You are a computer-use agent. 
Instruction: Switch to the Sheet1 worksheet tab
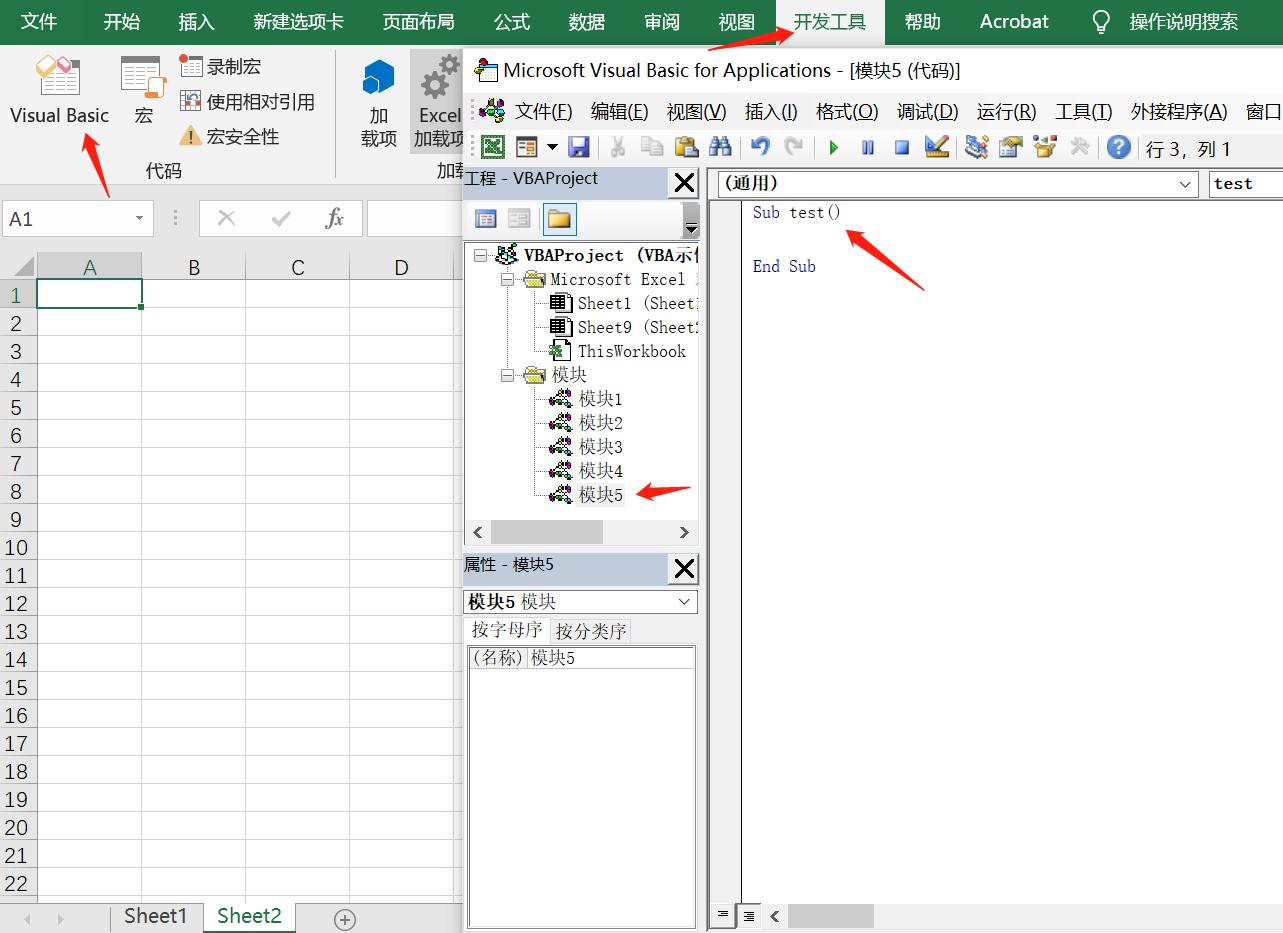click(x=156, y=916)
